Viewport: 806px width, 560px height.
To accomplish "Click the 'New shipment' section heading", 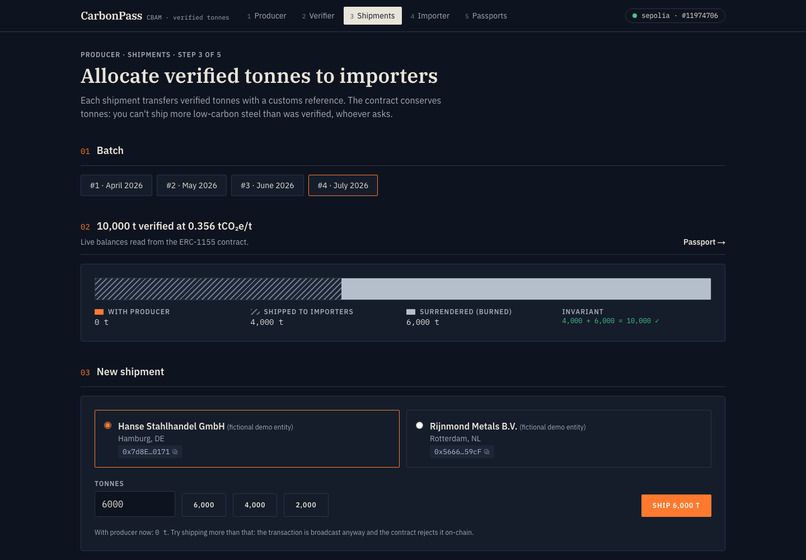I will click(131, 372).
